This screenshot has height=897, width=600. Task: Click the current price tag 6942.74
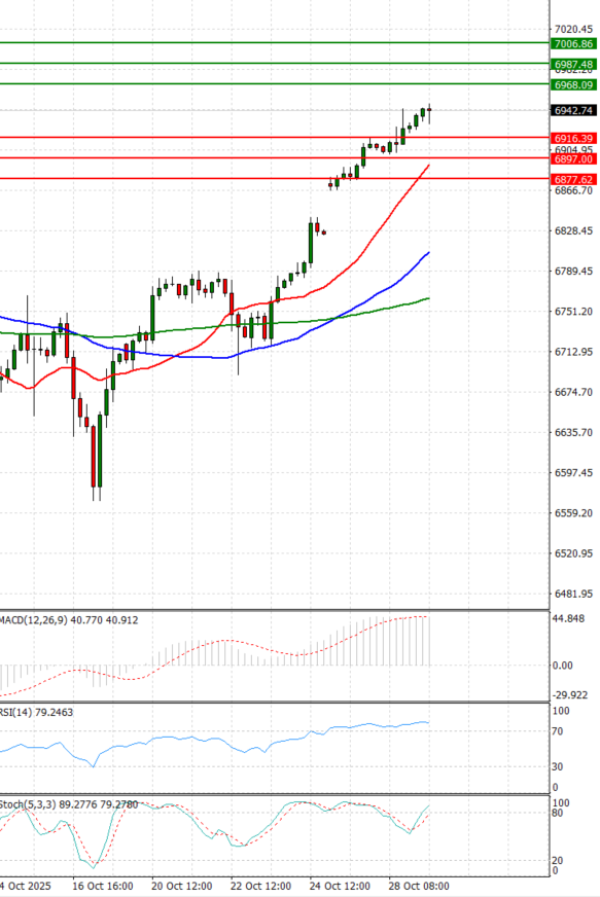[x=573, y=111]
